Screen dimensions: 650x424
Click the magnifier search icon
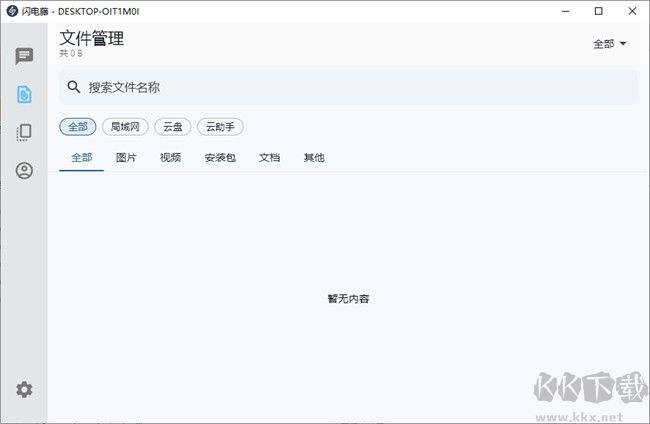point(73,87)
